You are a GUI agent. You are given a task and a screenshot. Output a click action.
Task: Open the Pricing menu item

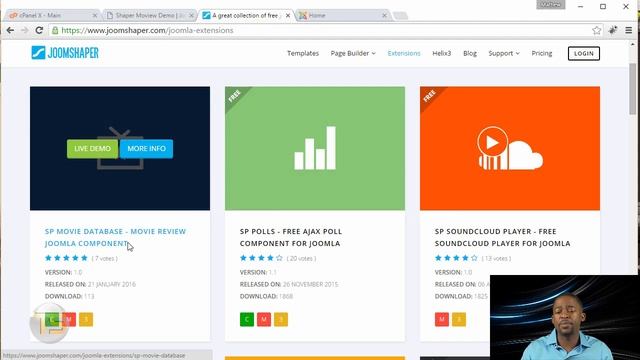542,53
